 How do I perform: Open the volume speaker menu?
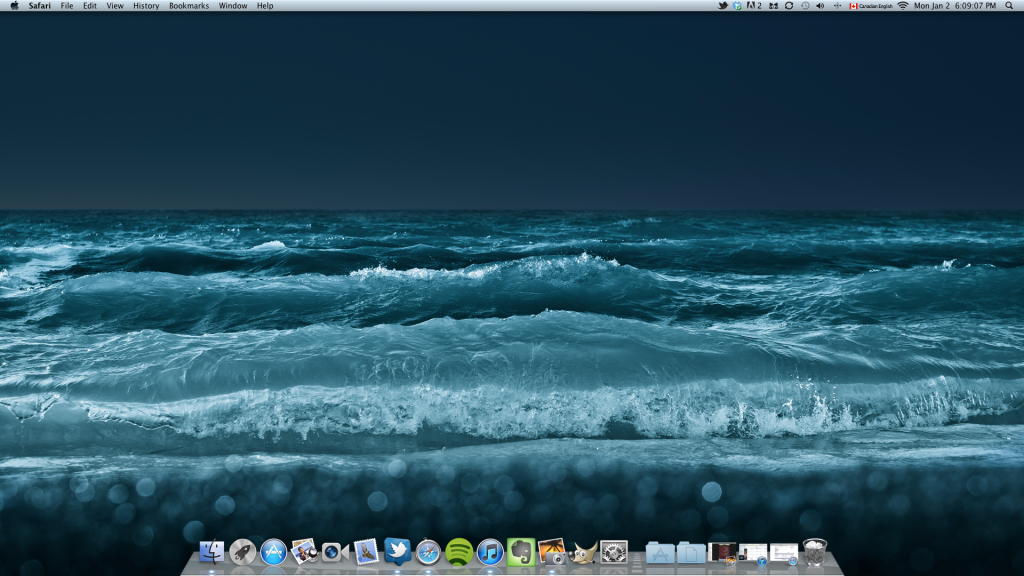coord(820,6)
